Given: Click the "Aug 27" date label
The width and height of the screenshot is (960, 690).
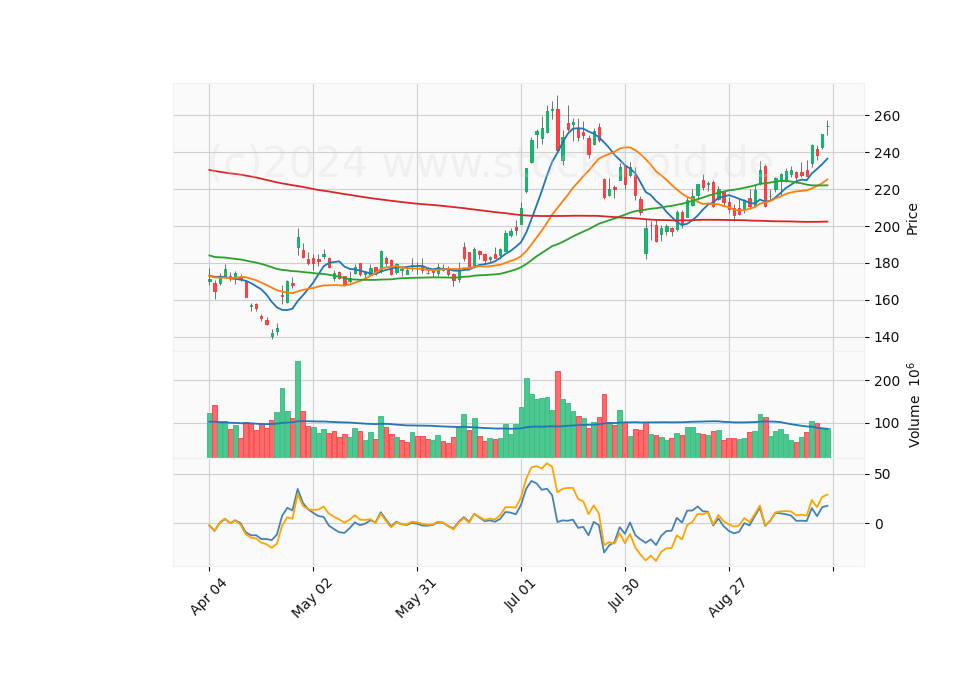Looking at the screenshot, I should 727,598.
